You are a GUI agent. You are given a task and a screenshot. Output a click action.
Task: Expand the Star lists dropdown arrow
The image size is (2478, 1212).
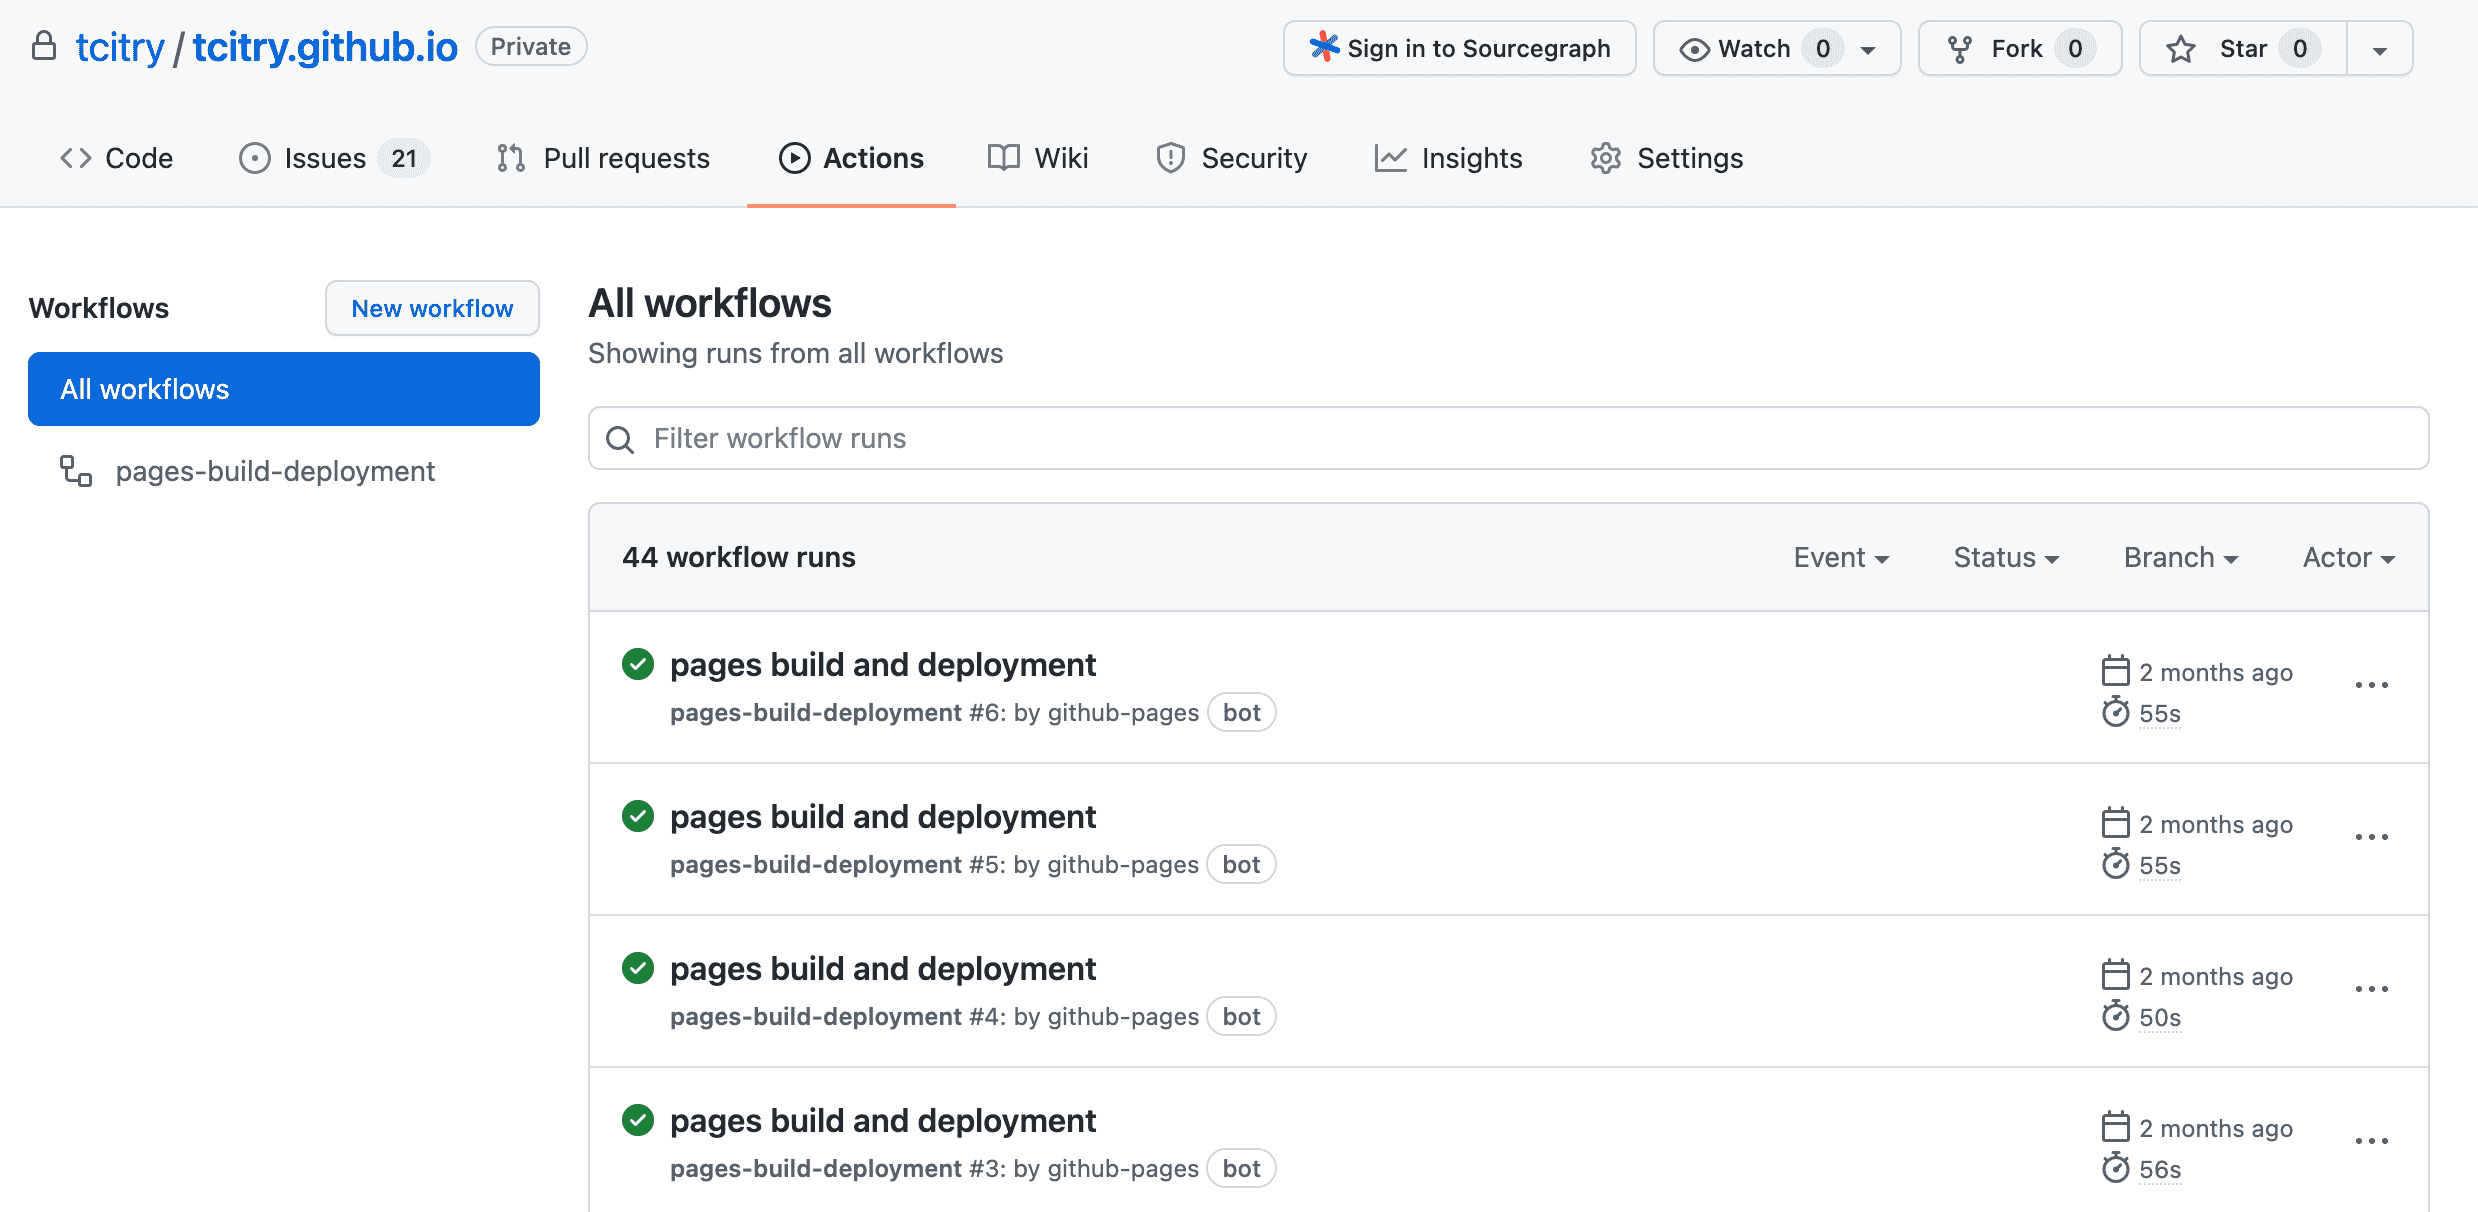tap(2380, 49)
